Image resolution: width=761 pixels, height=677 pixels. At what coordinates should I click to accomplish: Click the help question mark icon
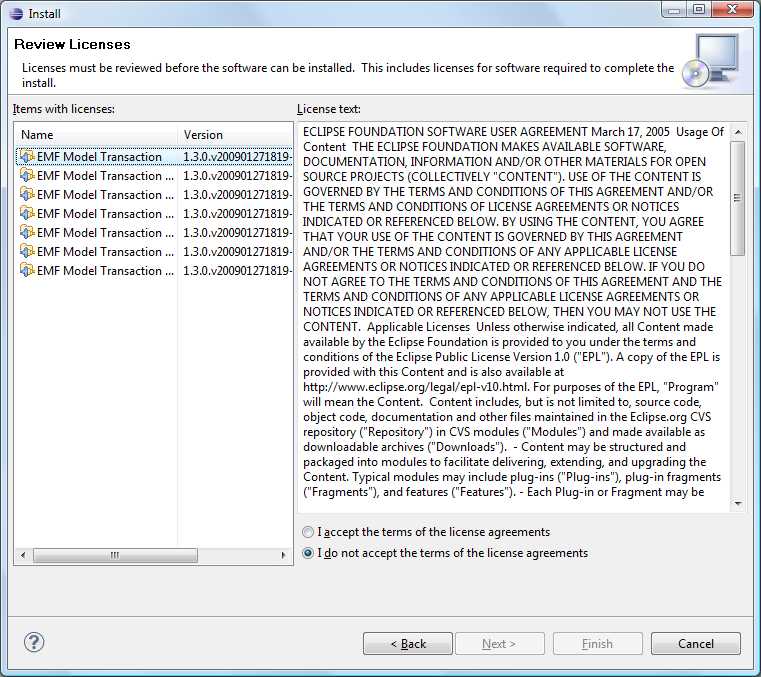pos(34,642)
